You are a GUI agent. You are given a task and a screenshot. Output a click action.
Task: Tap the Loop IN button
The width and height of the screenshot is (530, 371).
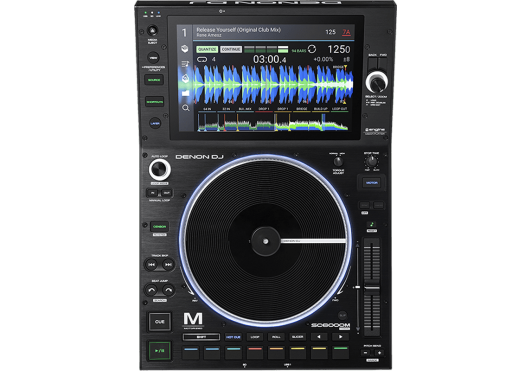click(x=152, y=193)
